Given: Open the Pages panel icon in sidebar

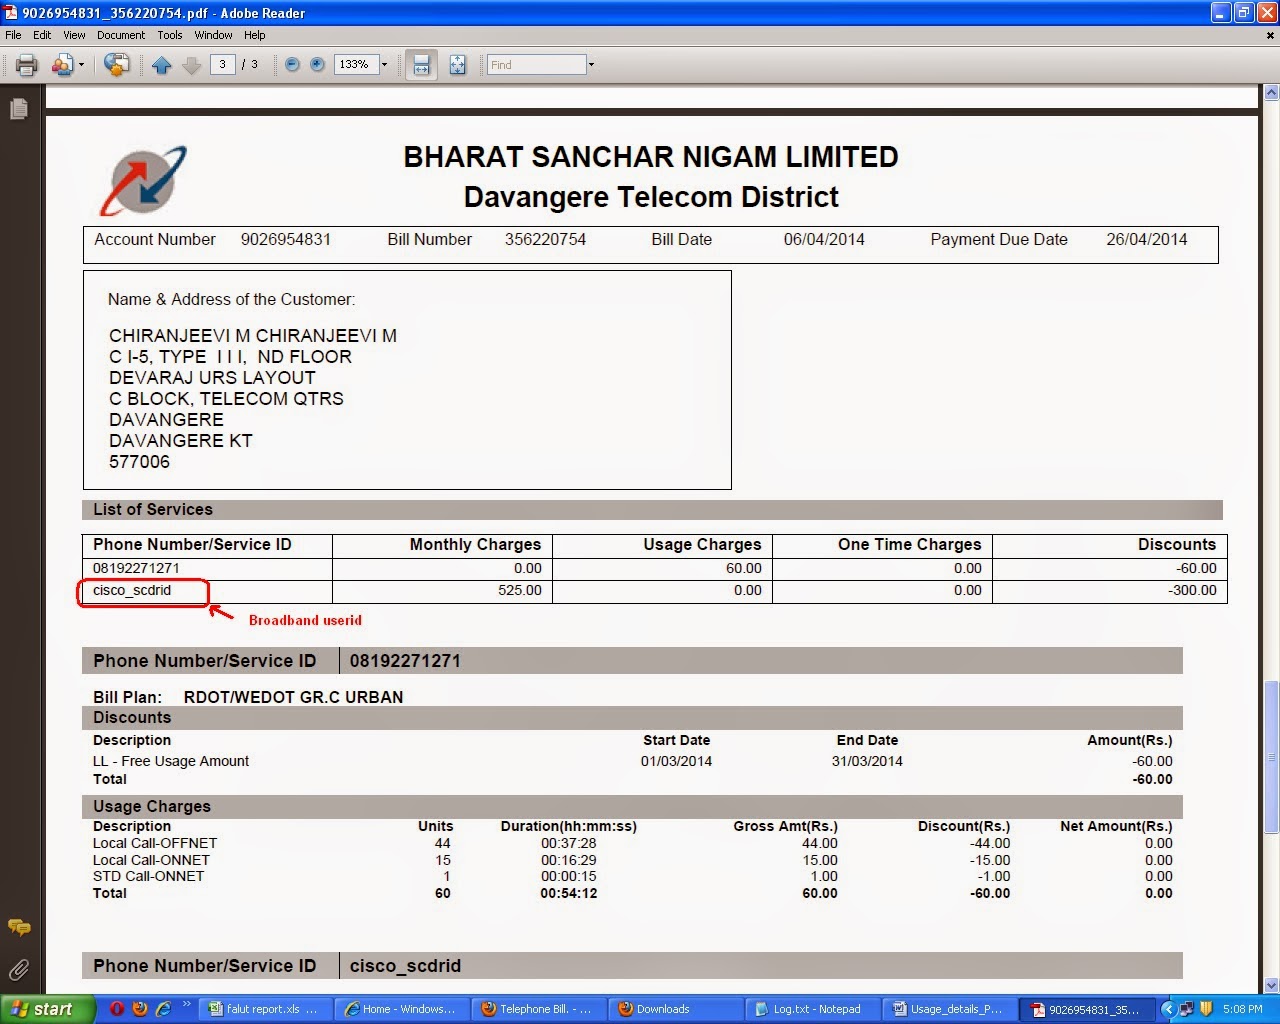Looking at the screenshot, I should pyautogui.click(x=18, y=108).
